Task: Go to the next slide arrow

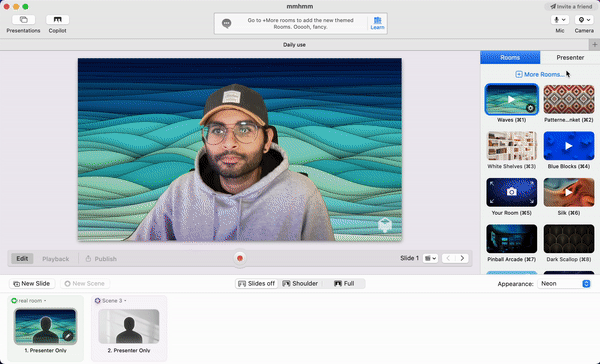Action: 462,258
